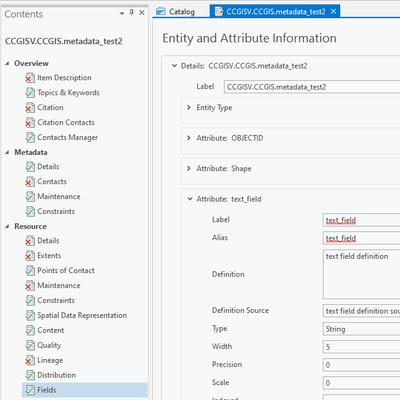400x400 pixels.
Task: Pin the Contents pane with auto-hide icon
Action: (132, 13)
